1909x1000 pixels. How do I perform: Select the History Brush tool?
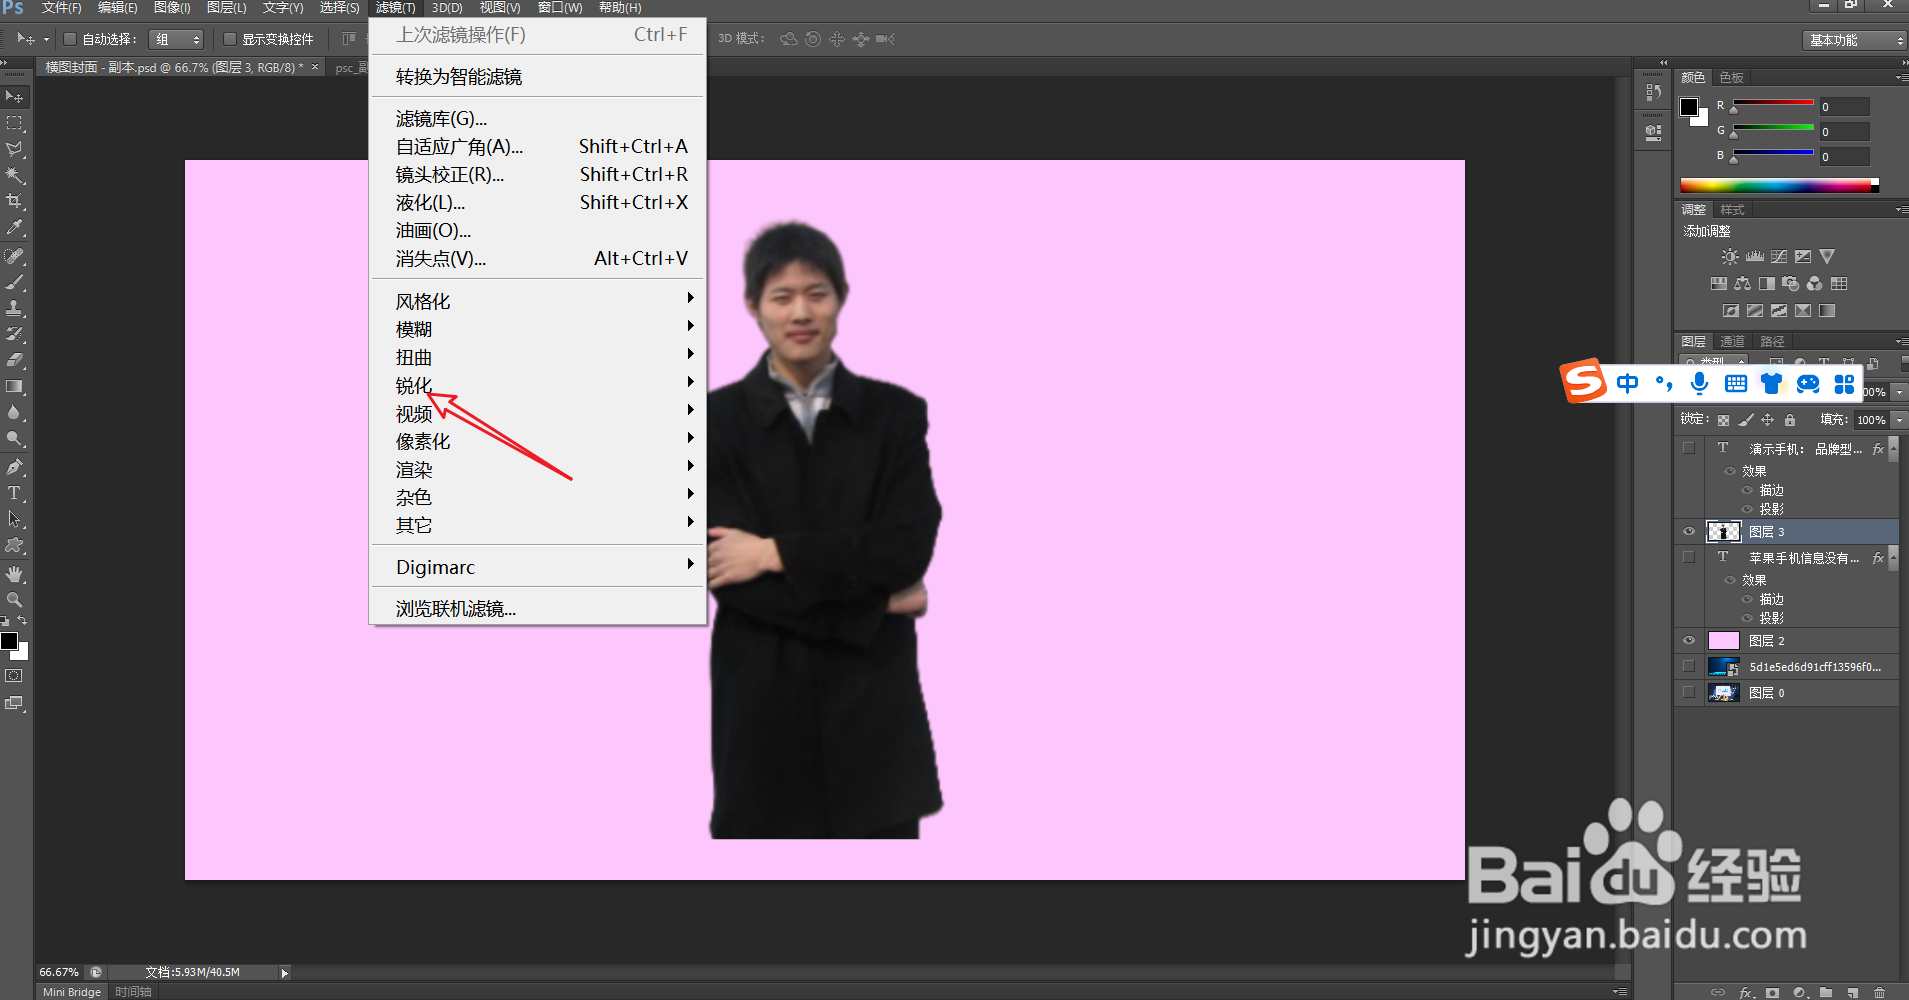[15, 334]
